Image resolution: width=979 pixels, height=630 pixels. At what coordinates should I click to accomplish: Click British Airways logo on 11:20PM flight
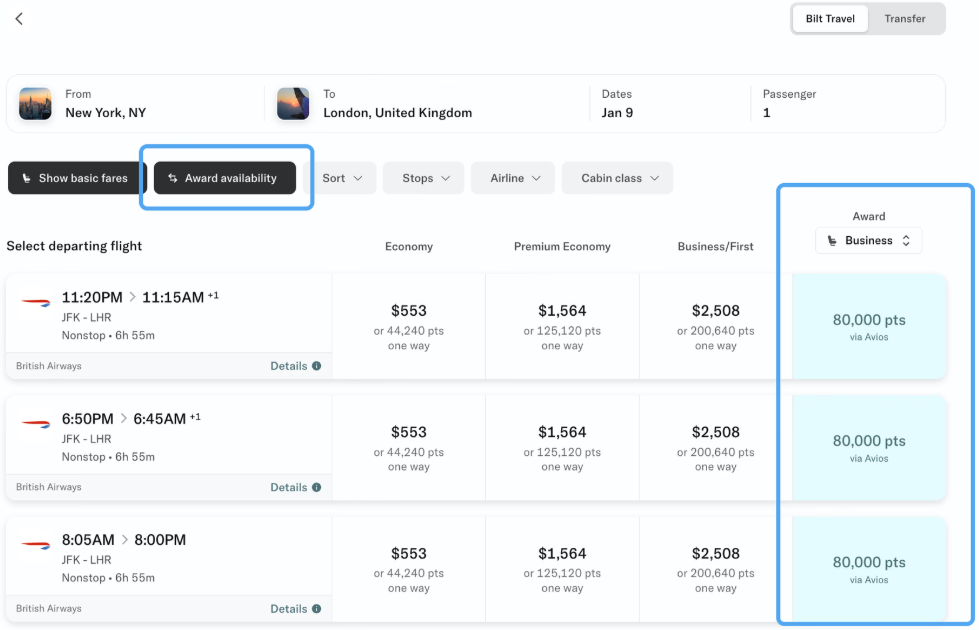[x=36, y=302]
